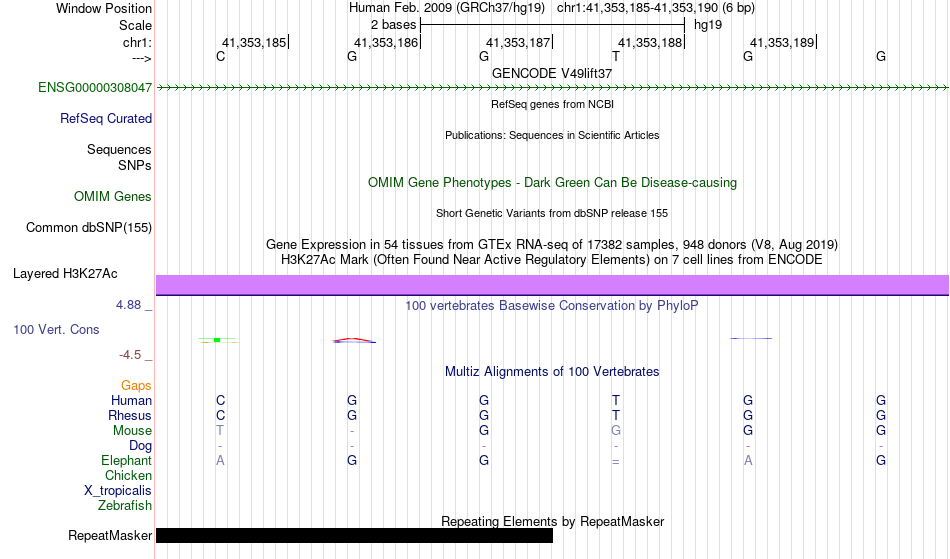Click the X_tropicalis species row label
This screenshot has width=950, height=559.
(x=118, y=491)
